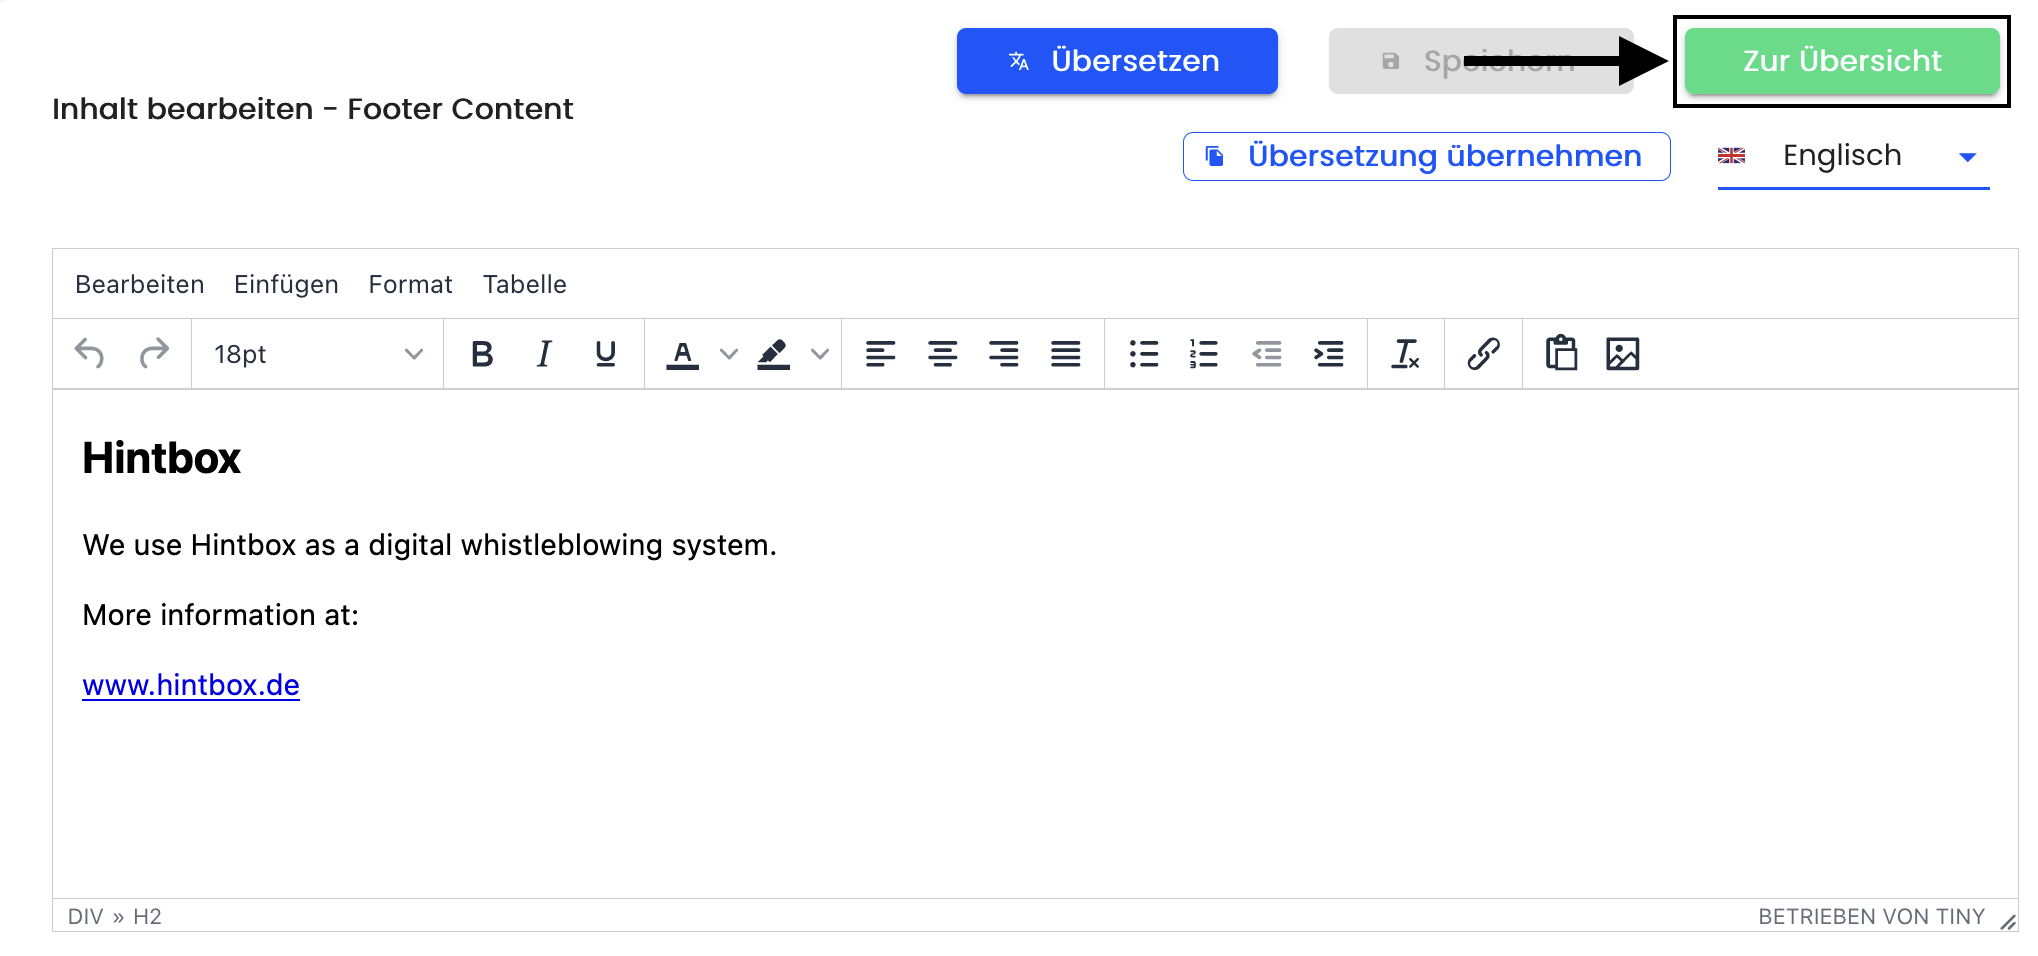Select H2 in the element path
The width and height of the screenshot is (2038, 956).
click(x=147, y=917)
